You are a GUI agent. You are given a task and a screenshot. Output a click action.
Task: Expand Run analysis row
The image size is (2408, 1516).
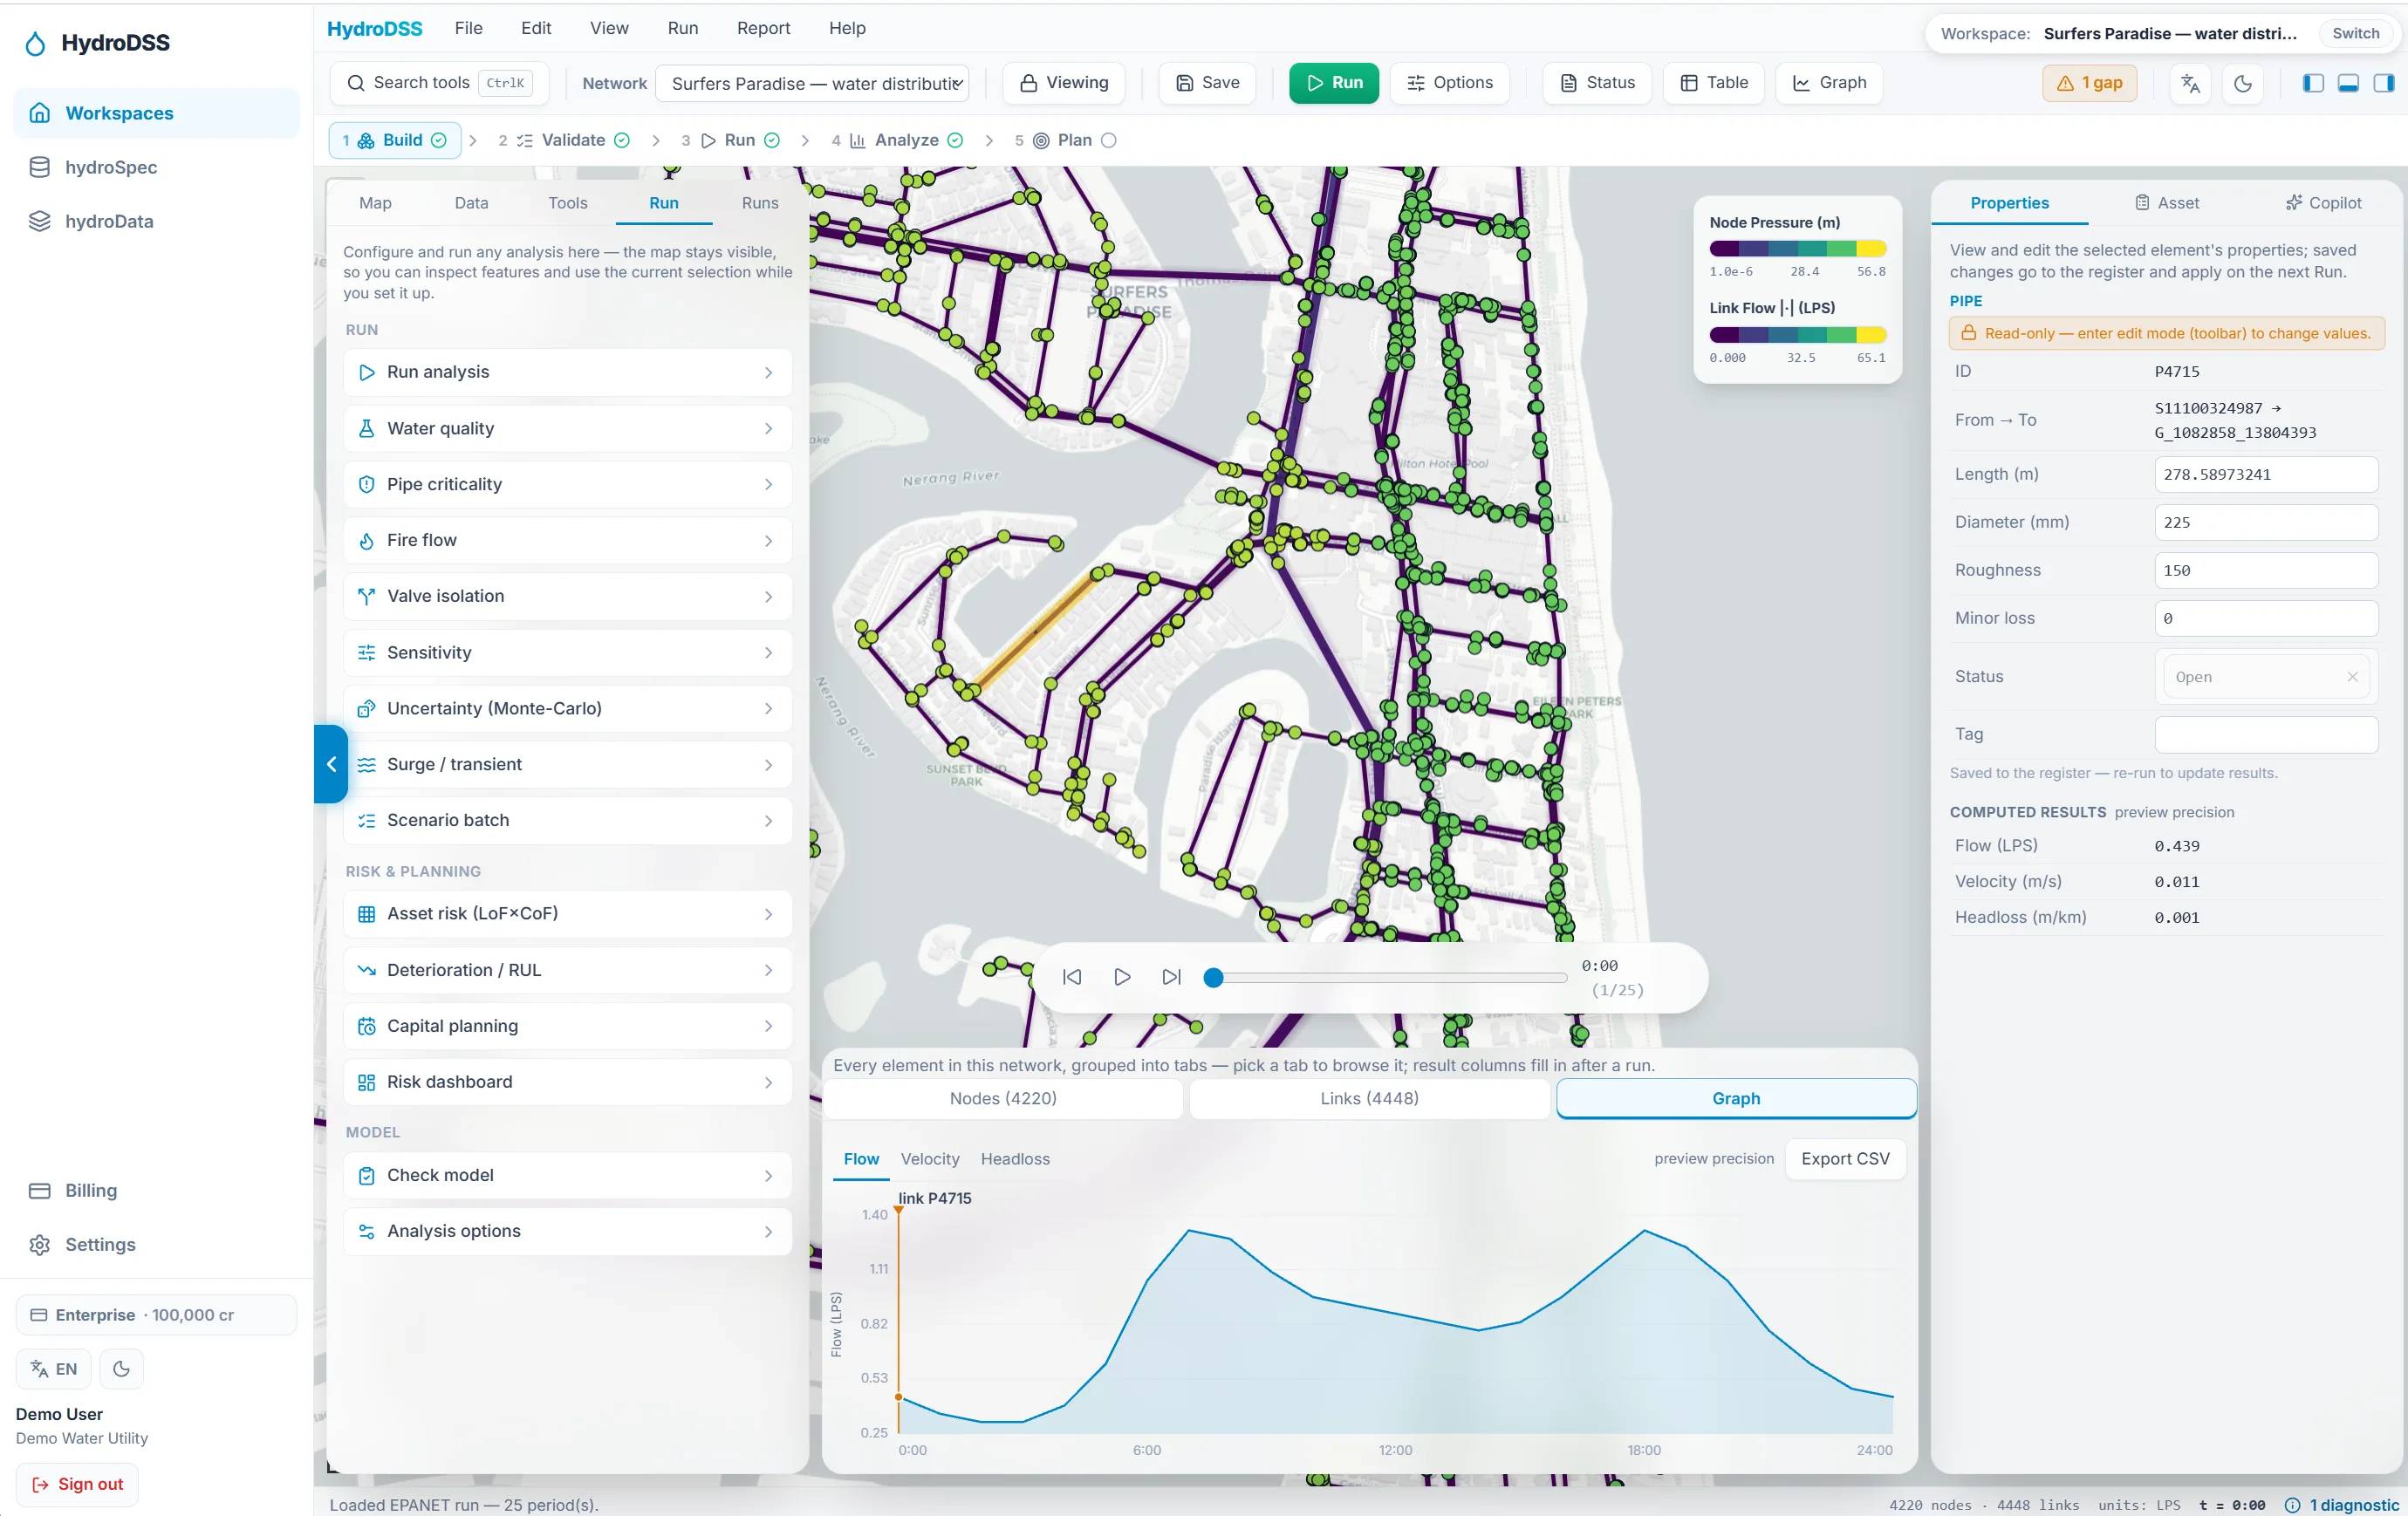tap(567, 372)
